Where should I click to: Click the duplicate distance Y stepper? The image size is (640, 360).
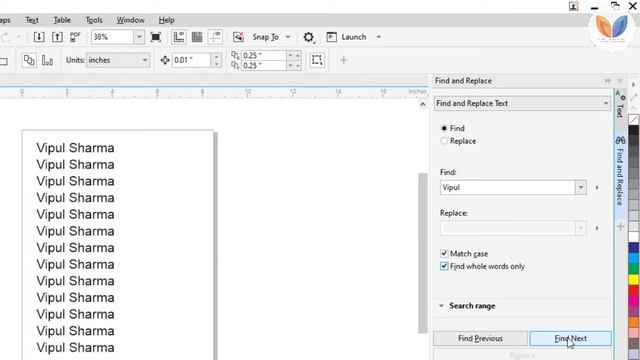(294, 65)
